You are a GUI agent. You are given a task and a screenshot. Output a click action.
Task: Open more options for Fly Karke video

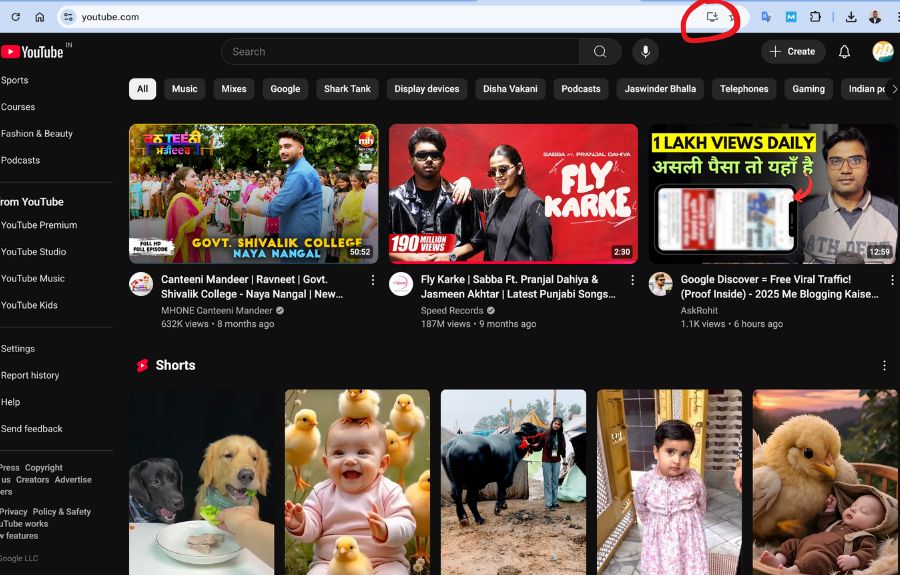pyautogui.click(x=632, y=279)
